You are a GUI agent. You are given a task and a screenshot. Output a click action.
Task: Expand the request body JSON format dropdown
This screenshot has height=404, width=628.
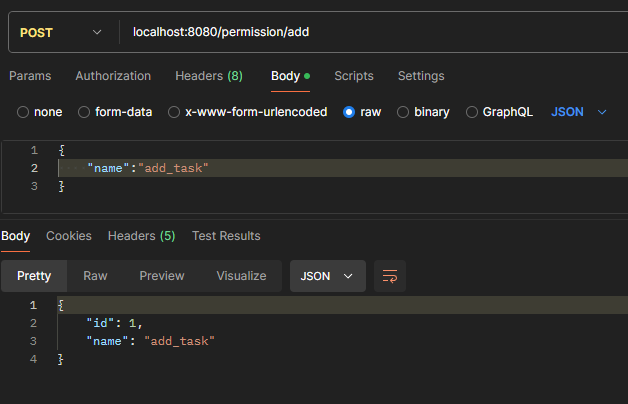coord(579,112)
